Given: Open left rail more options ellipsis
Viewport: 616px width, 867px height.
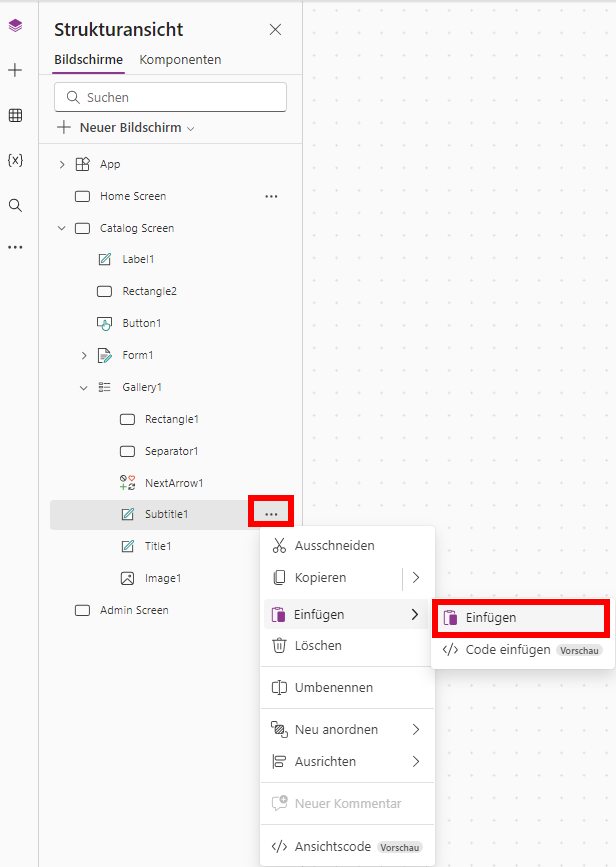Looking at the screenshot, I should pos(15,247).
